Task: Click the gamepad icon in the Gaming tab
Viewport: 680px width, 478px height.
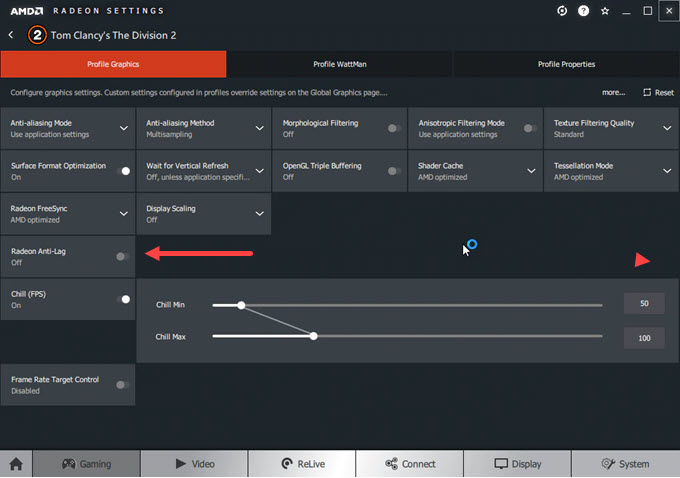Action: tap(69, 464)
